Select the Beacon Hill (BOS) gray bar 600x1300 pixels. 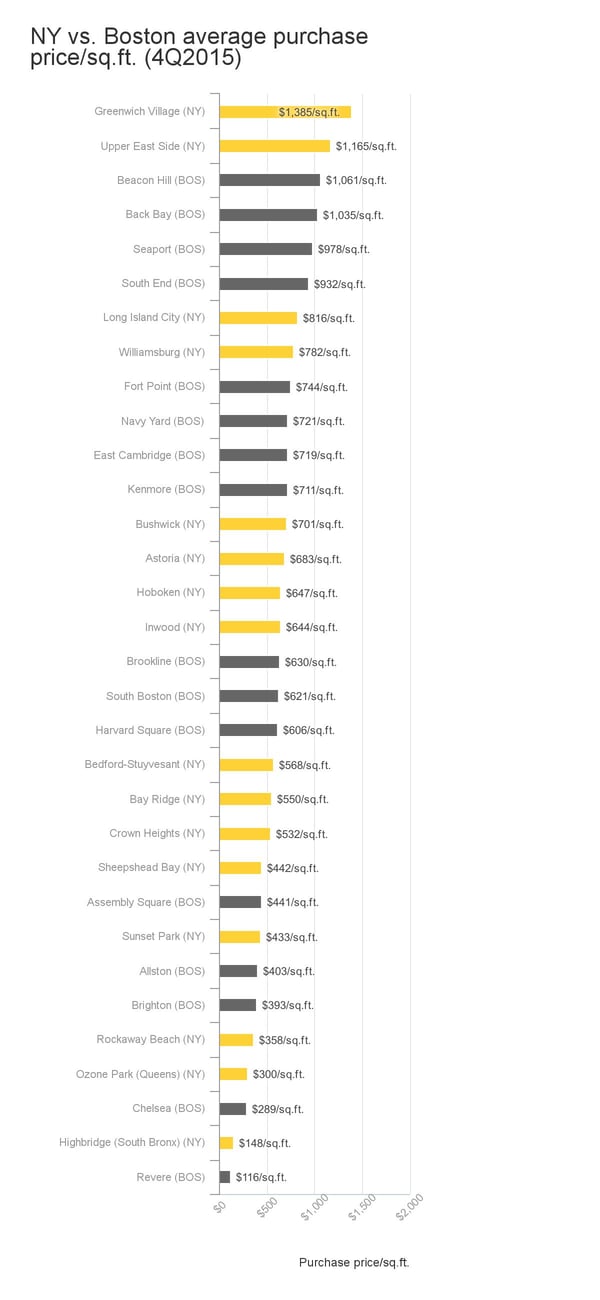click(269, 180)
